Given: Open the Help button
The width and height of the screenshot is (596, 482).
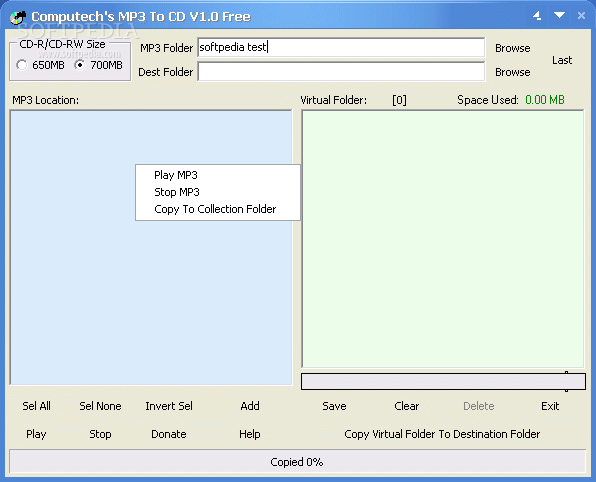Looking at the screenshot, I should click(250, 434).
